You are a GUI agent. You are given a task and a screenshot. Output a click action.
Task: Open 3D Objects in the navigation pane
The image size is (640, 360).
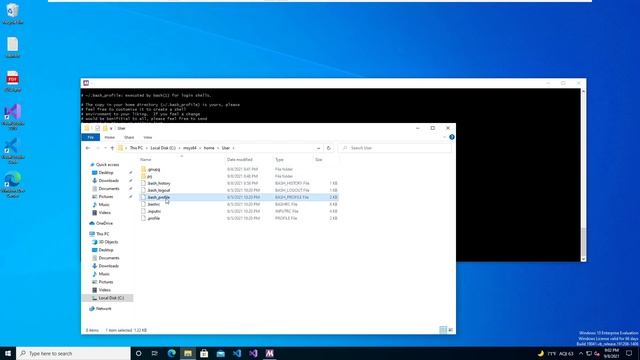[x=108, y=242]
